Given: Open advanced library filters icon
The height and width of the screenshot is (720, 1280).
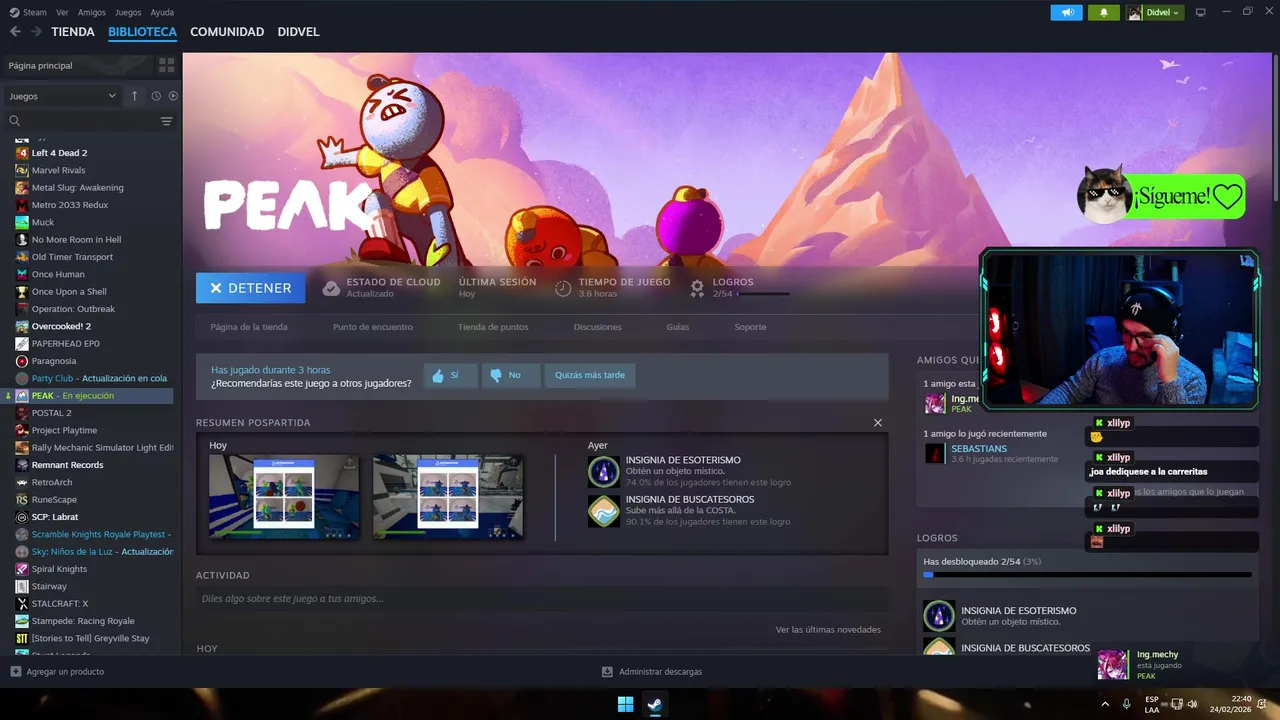Looking at the screenshot, I should point(166,121).
